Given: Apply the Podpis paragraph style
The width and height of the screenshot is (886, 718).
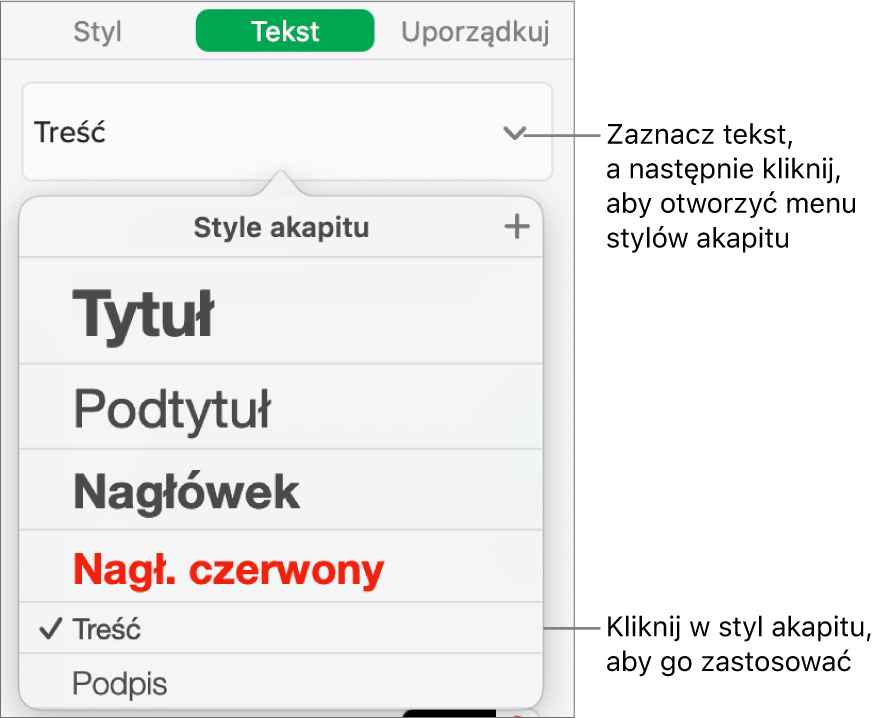Looking at the screenshot, I should pyautogui.click(x=281, y=681).
